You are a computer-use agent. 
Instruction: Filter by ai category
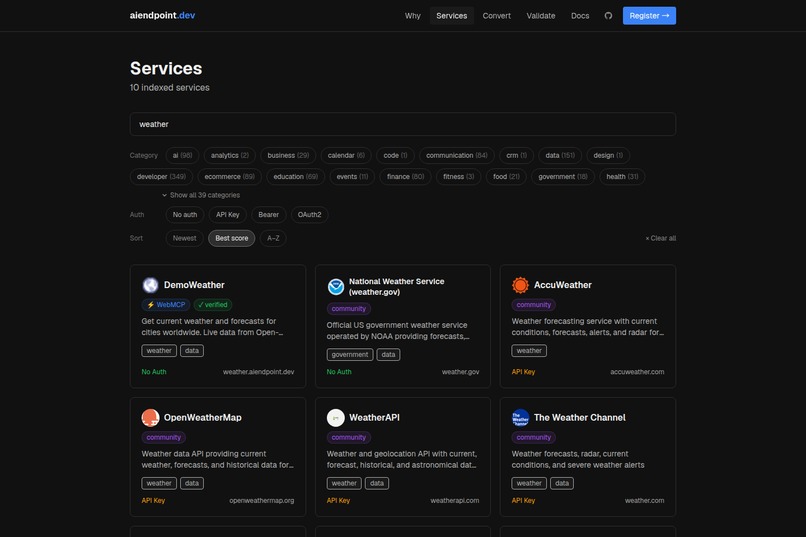[182, 155]
